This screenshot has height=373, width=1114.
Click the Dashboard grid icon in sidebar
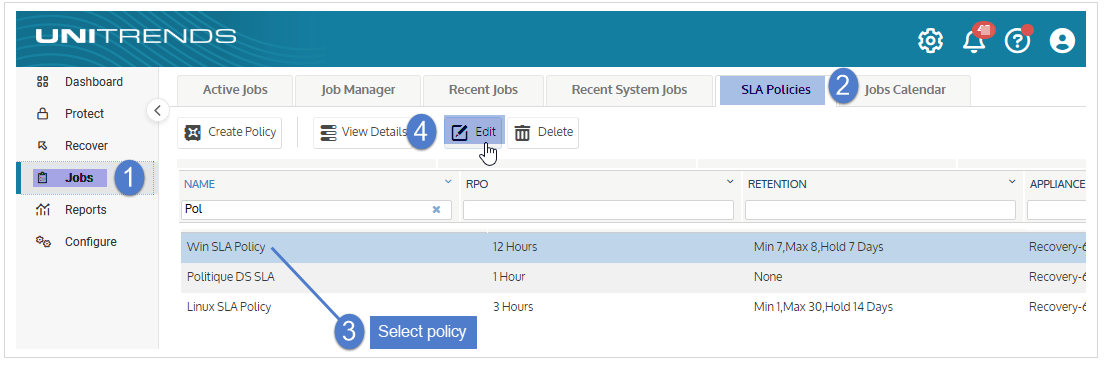(x=42, y=82)
